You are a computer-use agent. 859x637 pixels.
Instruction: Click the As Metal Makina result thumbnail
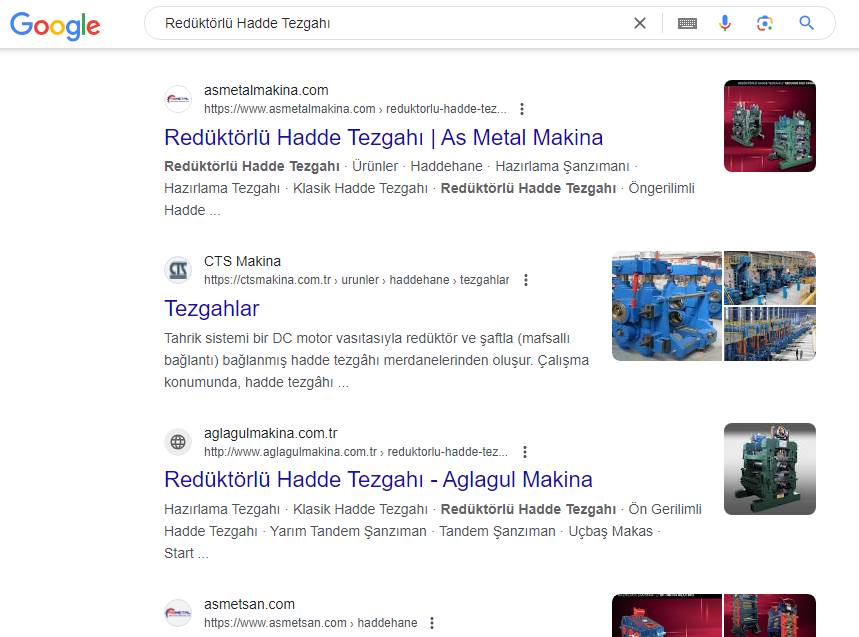(x=769, y=126)
